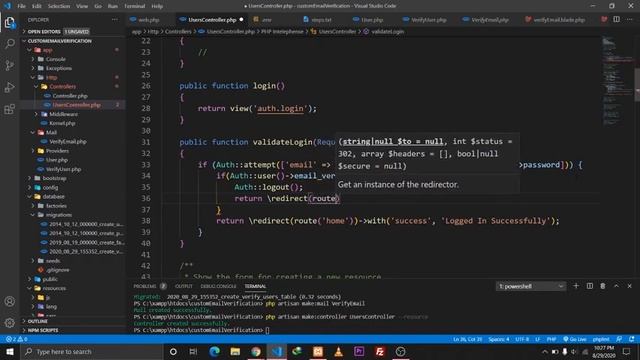Switch to the Output panel tab
This screenshot has width=640, height=360.
pyautogui.click(x=184, y=286)
